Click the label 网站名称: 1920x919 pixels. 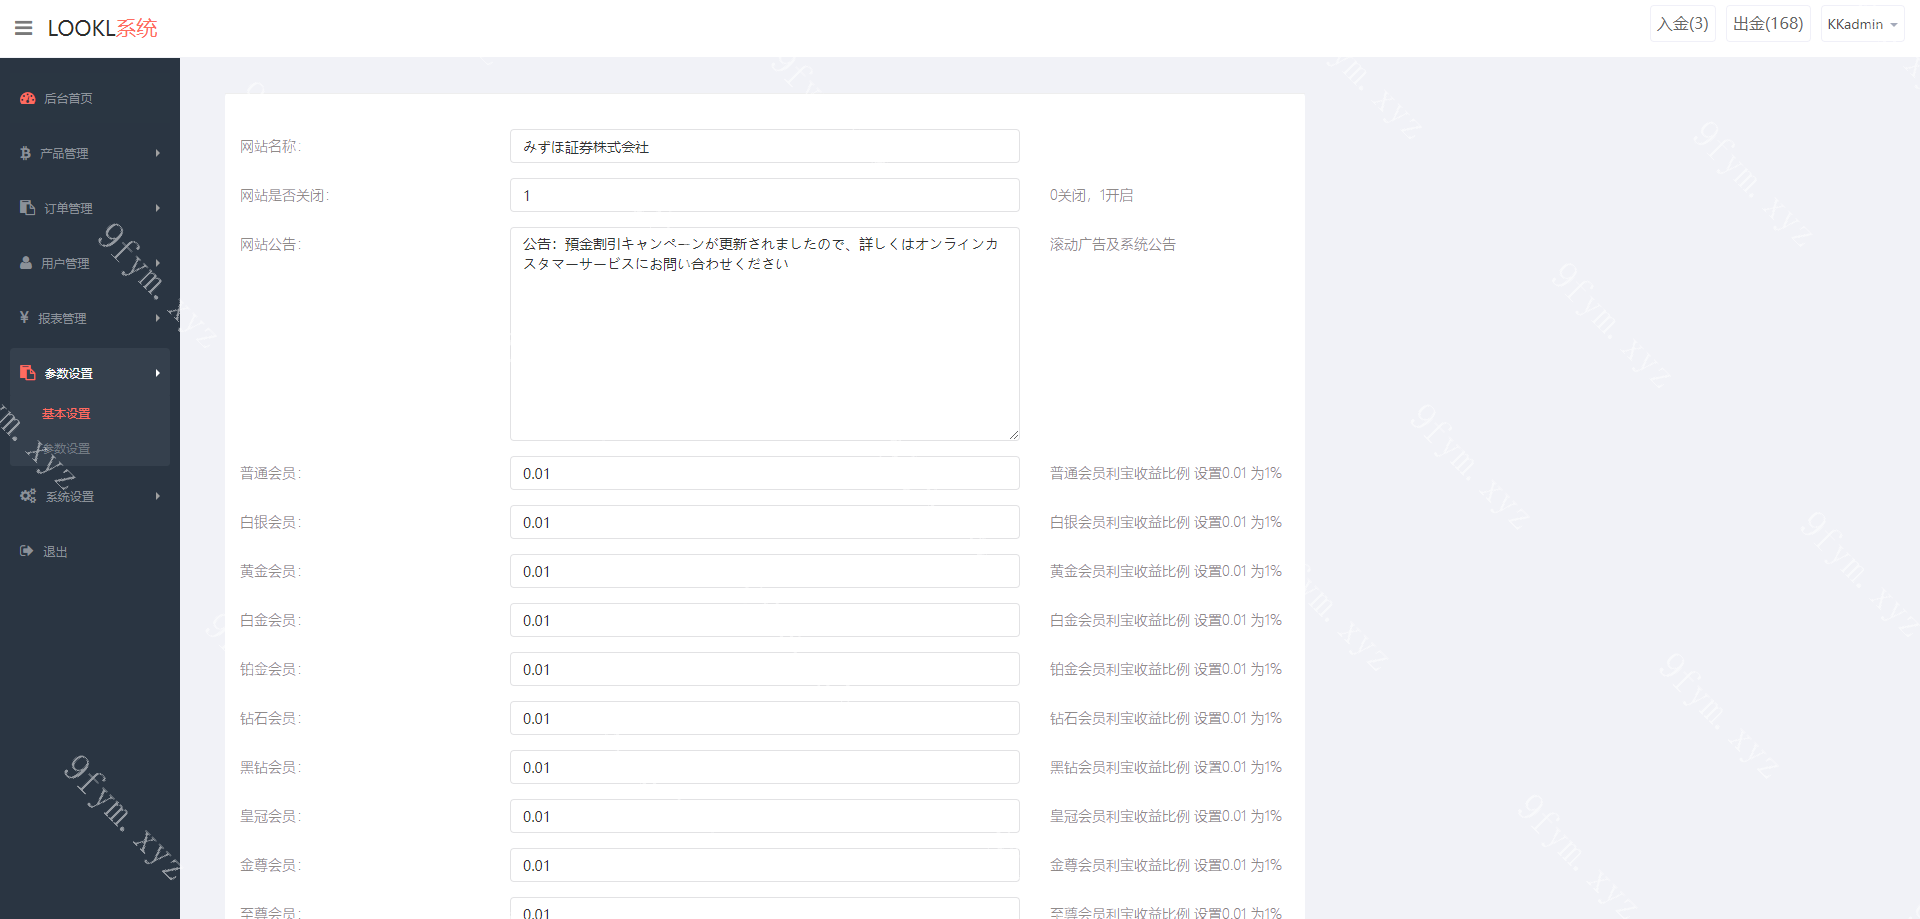pos(270,146)
